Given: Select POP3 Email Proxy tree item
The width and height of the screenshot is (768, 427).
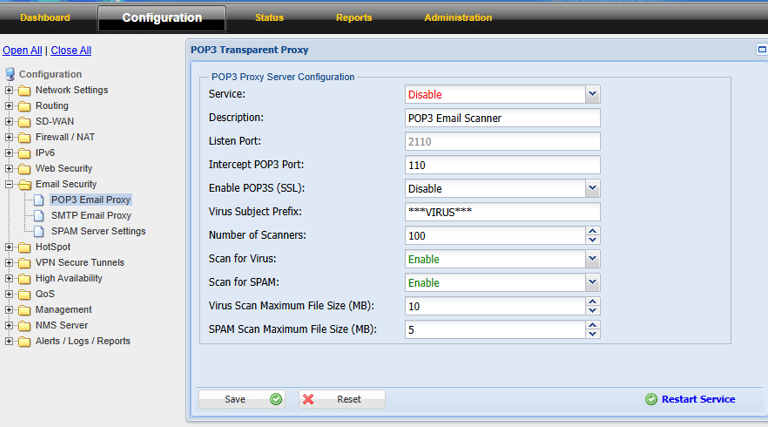Looking at the screenshot, I should (x=91, y=200).
